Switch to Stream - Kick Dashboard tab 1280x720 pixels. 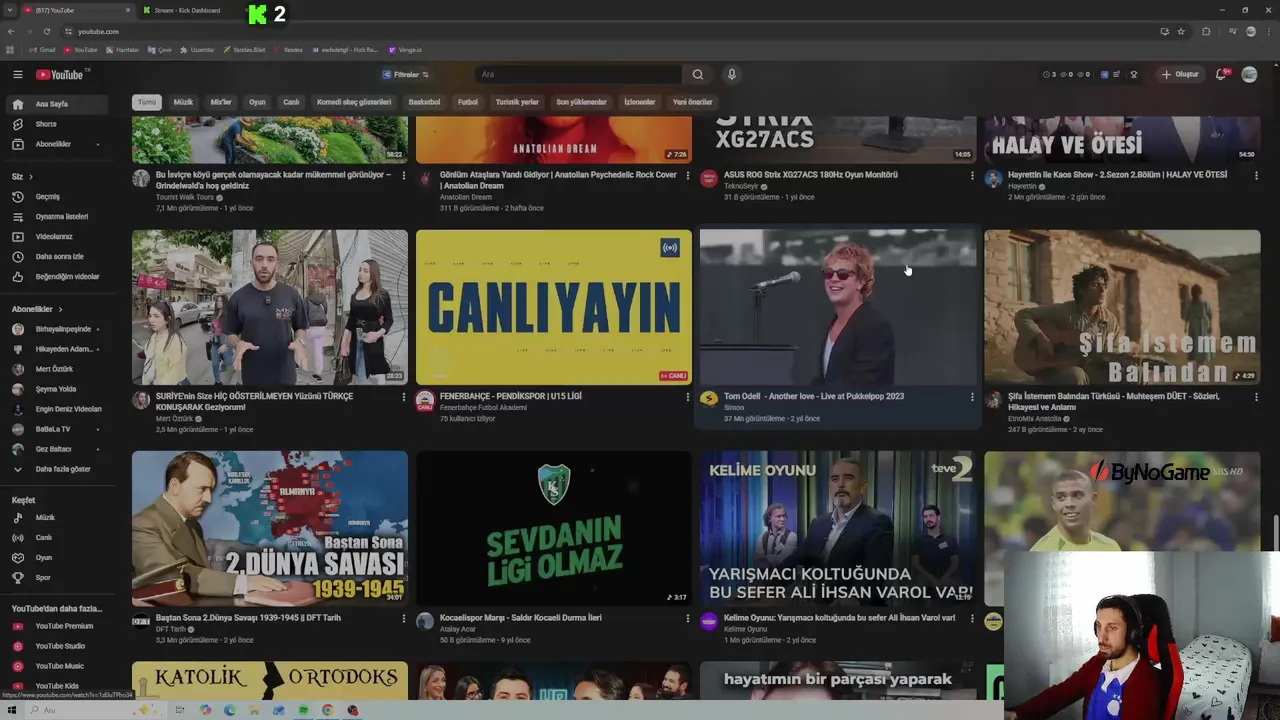coord(187,10)
